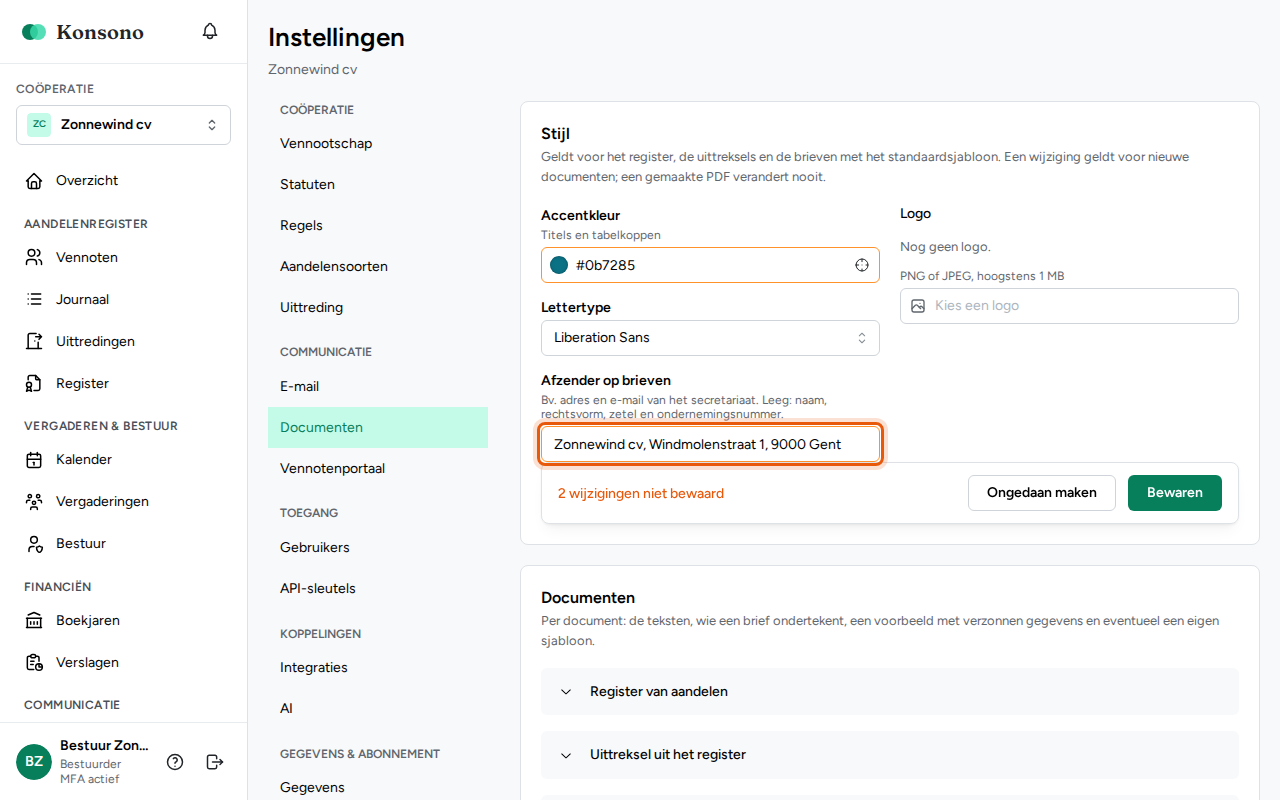Open the Lettertype Liberation Sans dropdown

(x=710, y=338)
